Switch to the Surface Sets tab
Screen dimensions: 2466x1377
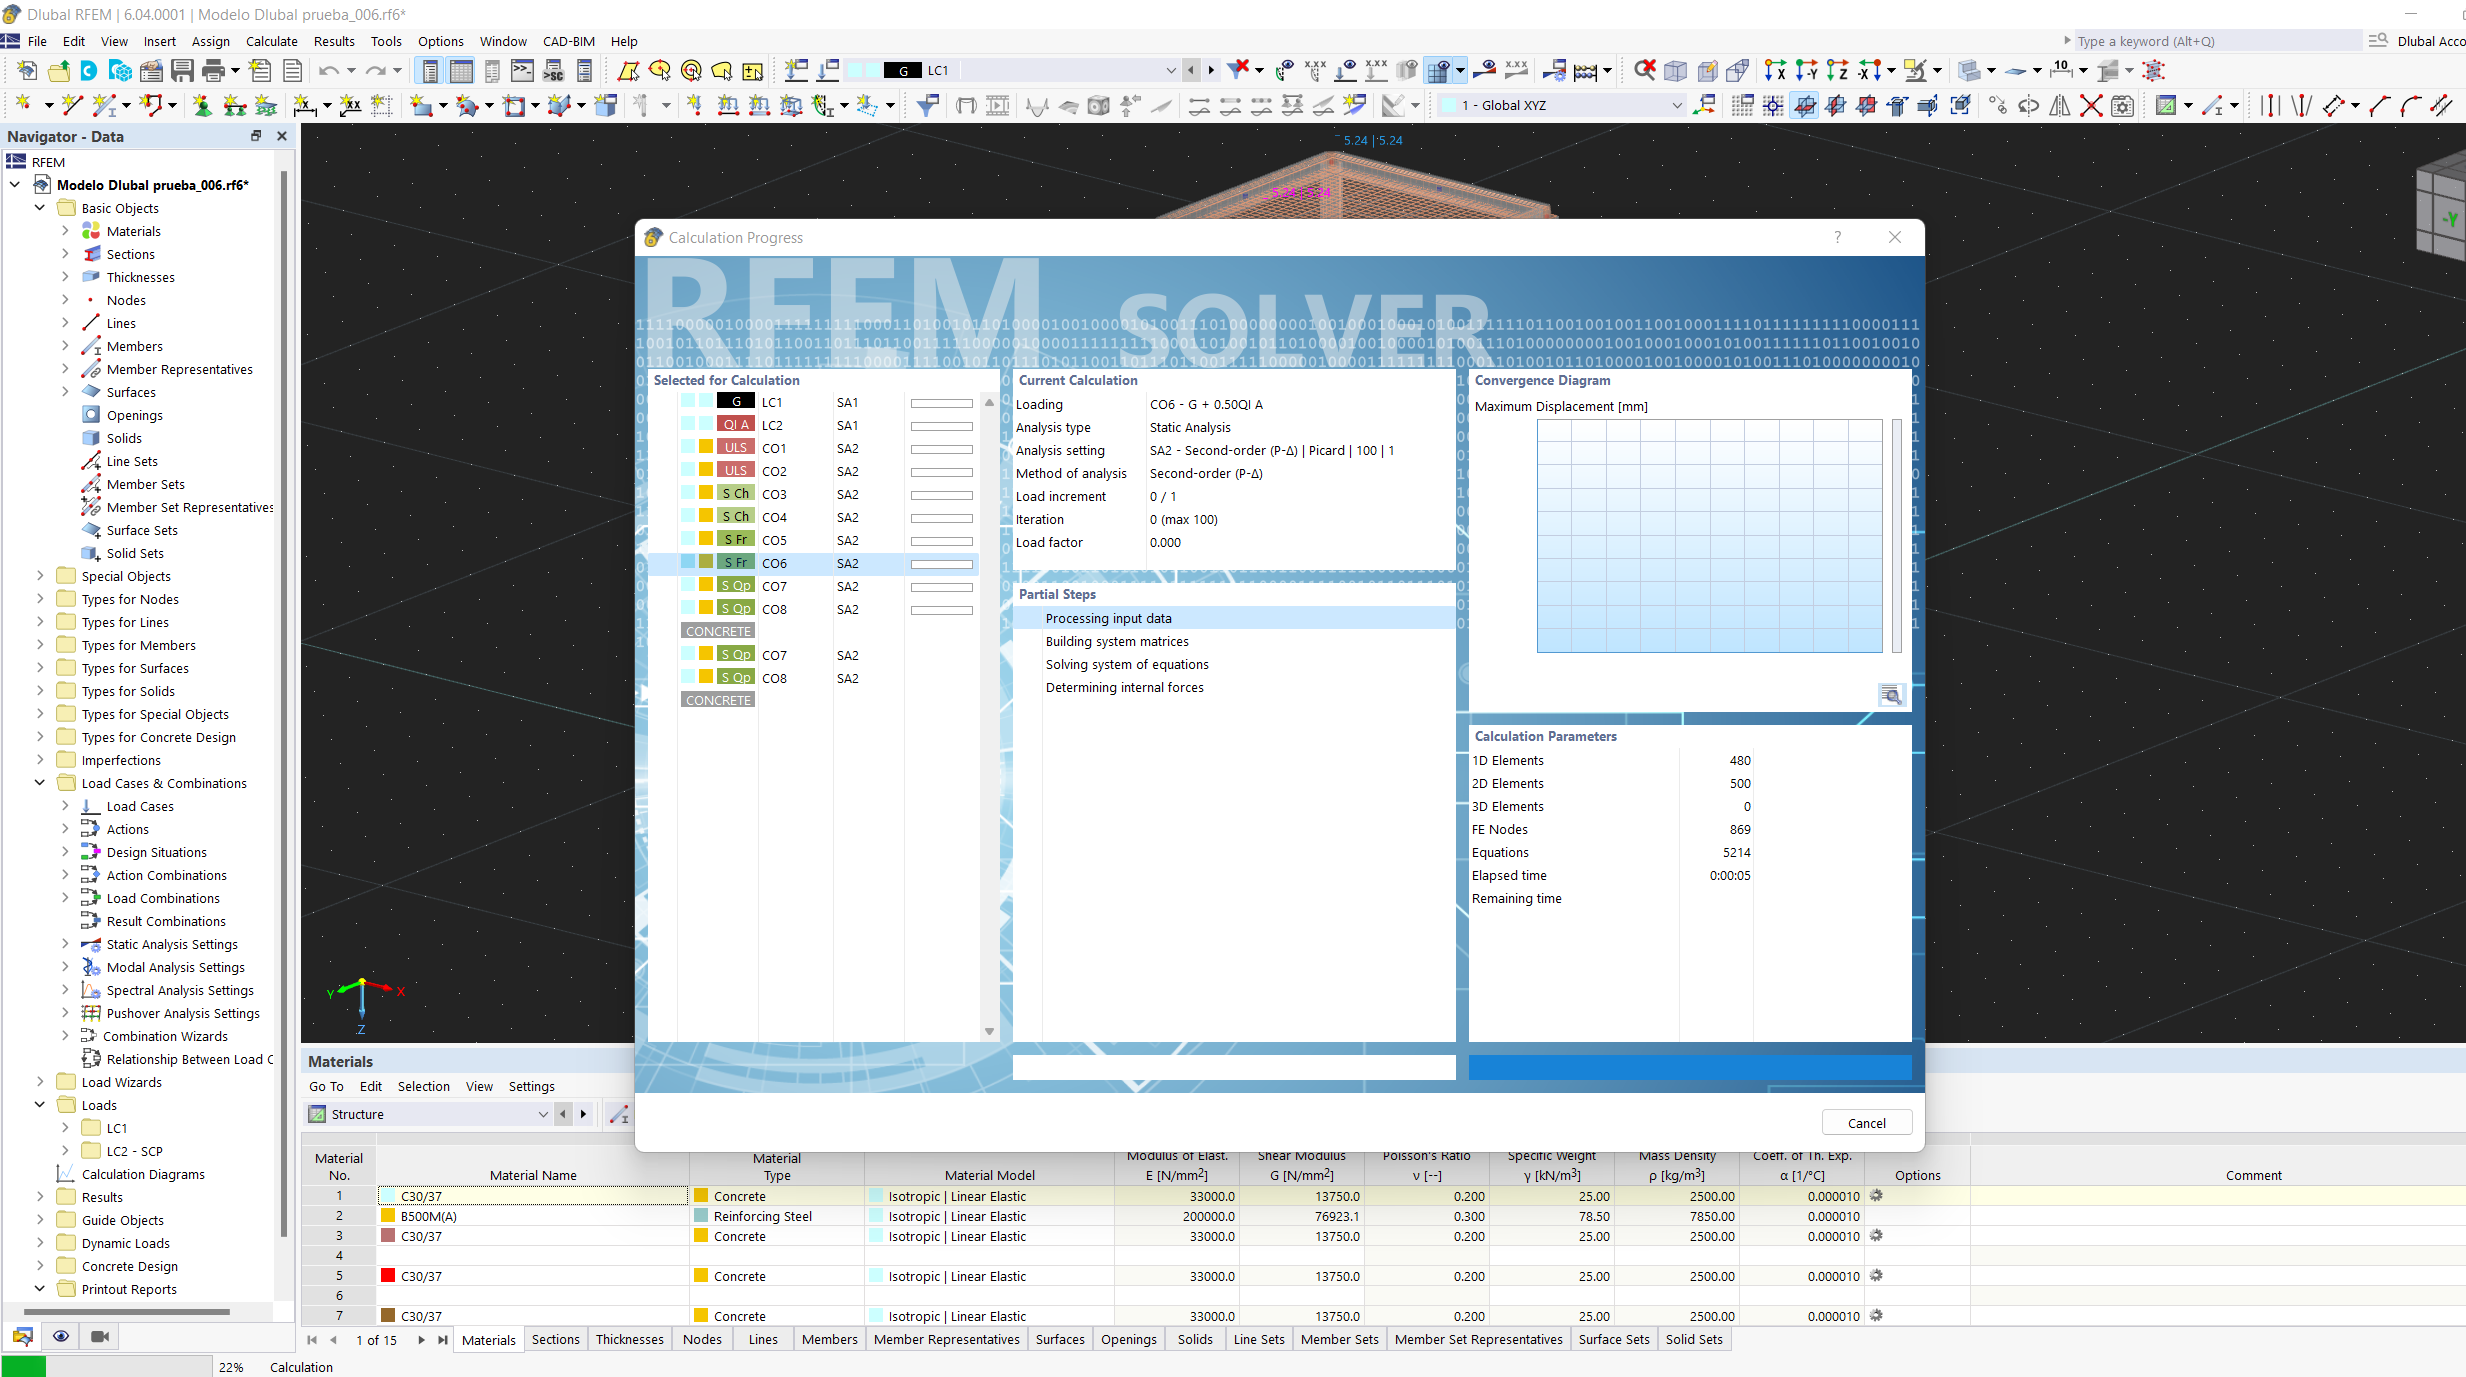click(1614, 1340)
